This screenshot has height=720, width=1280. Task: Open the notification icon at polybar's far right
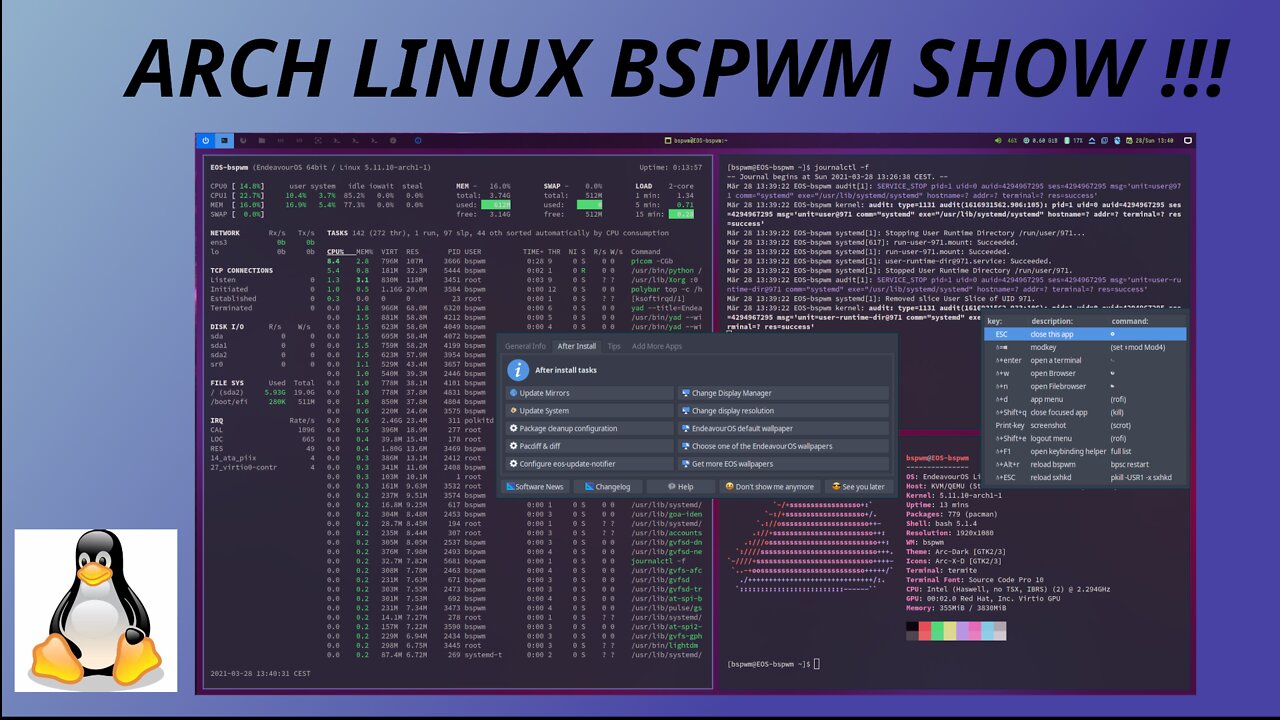click(1187, 141)
